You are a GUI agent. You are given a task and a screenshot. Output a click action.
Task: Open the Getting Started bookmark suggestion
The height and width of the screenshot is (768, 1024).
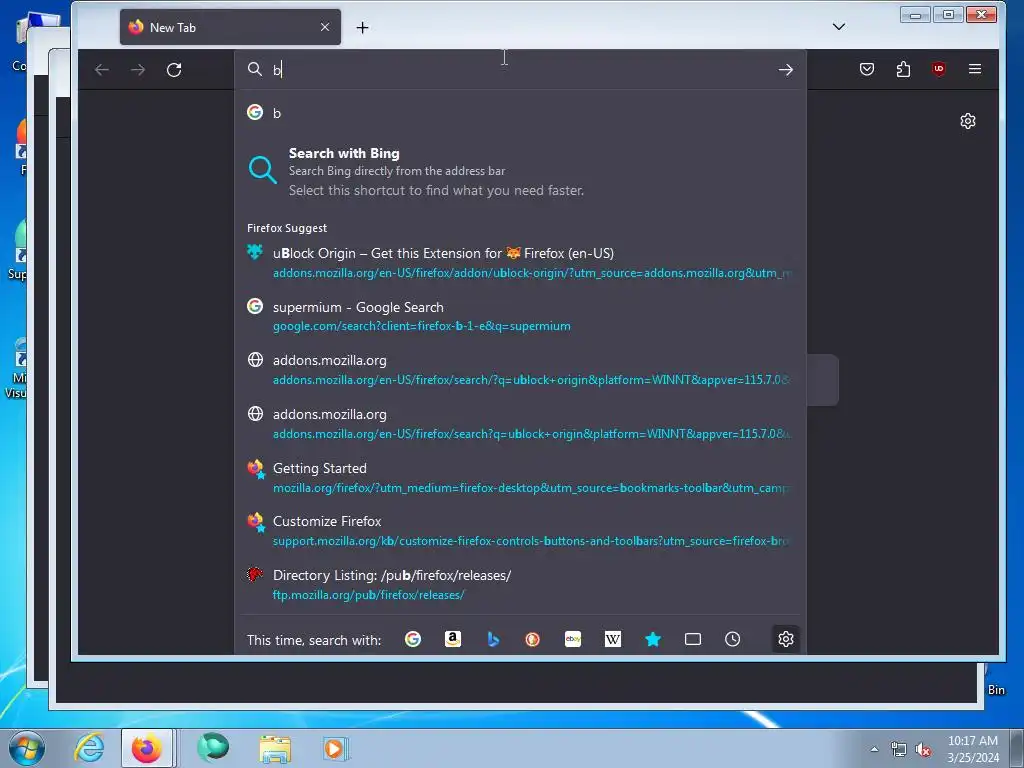click(x=520, y=477)
